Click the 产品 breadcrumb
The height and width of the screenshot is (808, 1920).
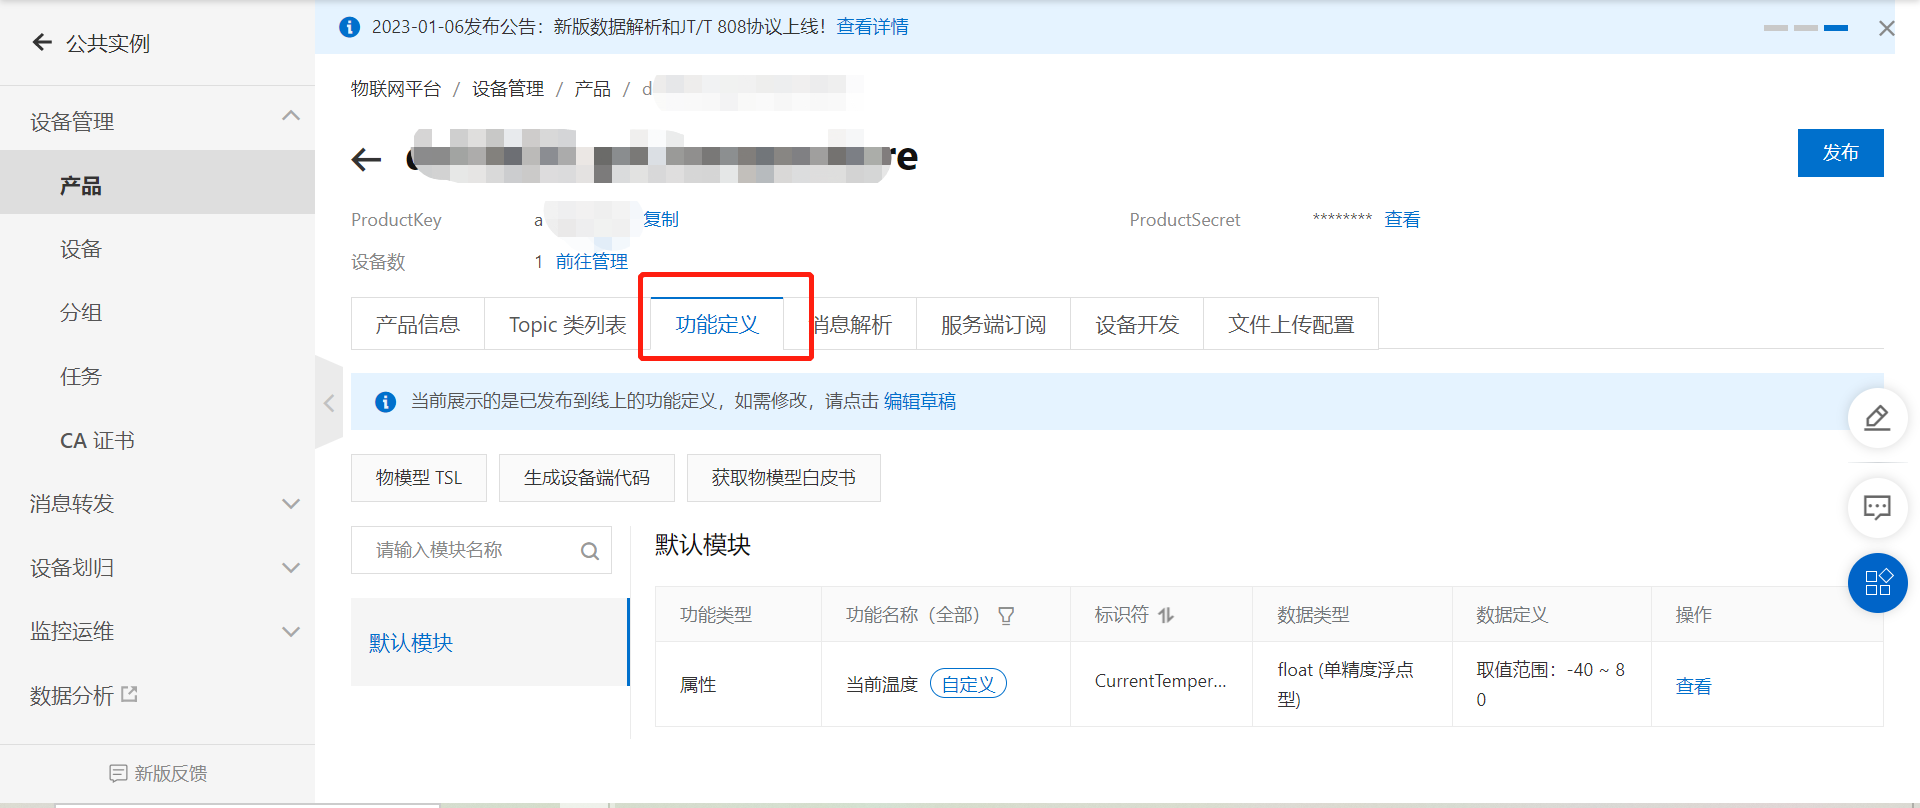click(x=592, y=89)
